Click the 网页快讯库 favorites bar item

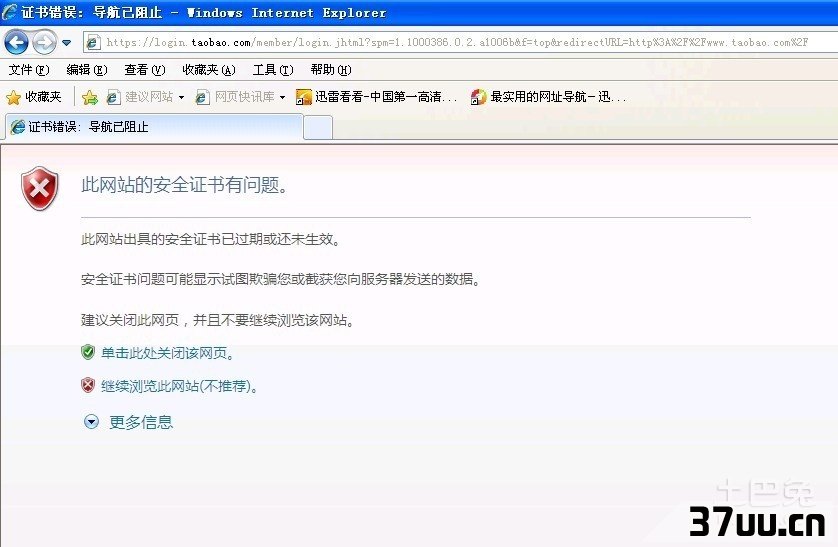tap(235, 97)
